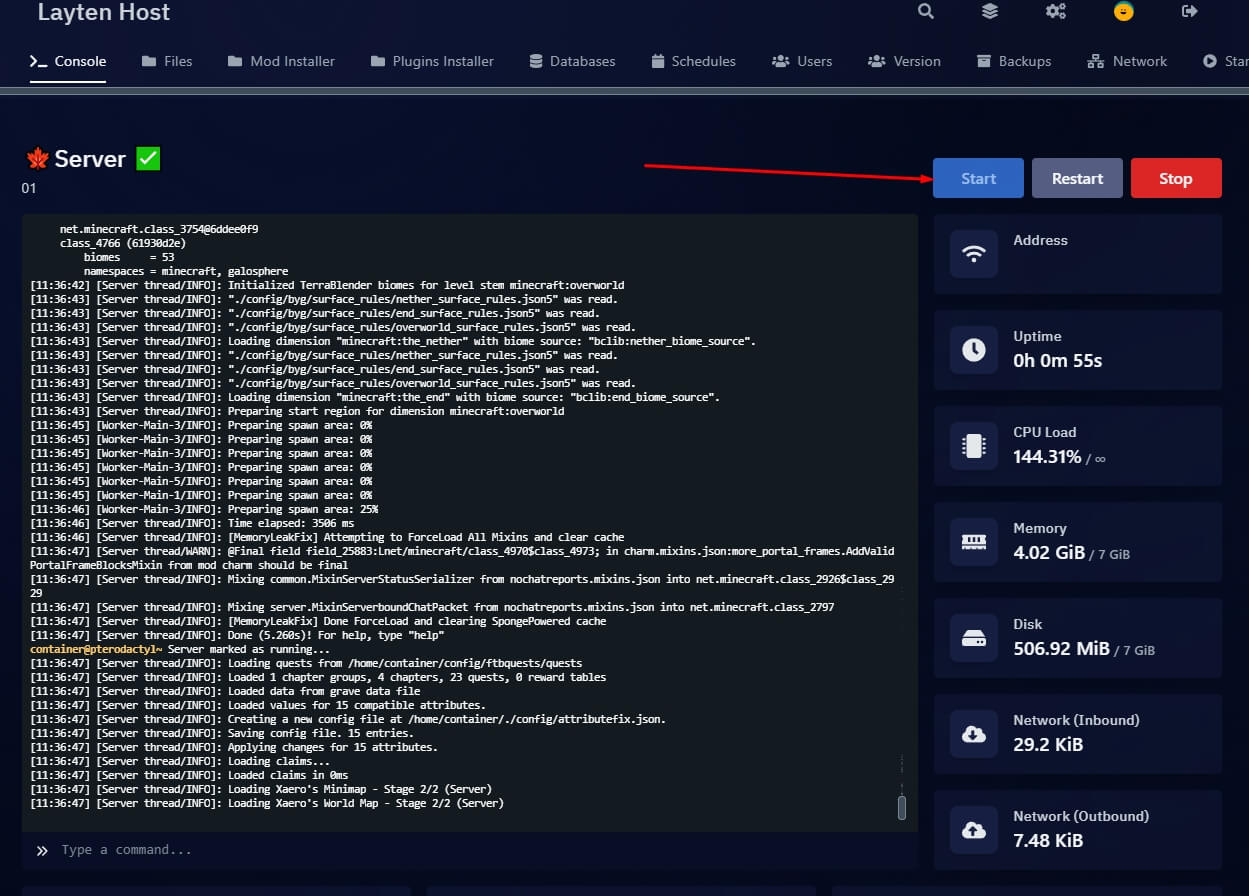
Task: Click the Network Outbound upload cloud icon
Action: coord(973,830)
